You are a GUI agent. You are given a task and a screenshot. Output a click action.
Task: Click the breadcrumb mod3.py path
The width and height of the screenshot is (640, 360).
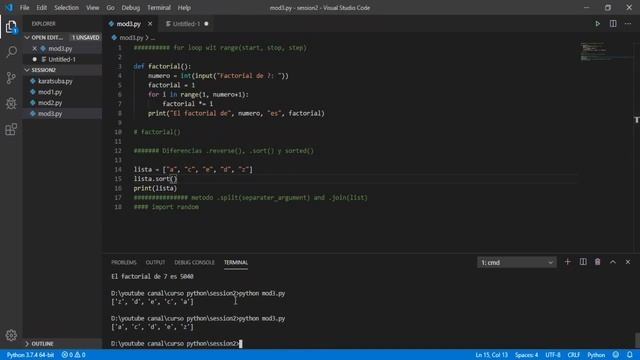point(131,38)
